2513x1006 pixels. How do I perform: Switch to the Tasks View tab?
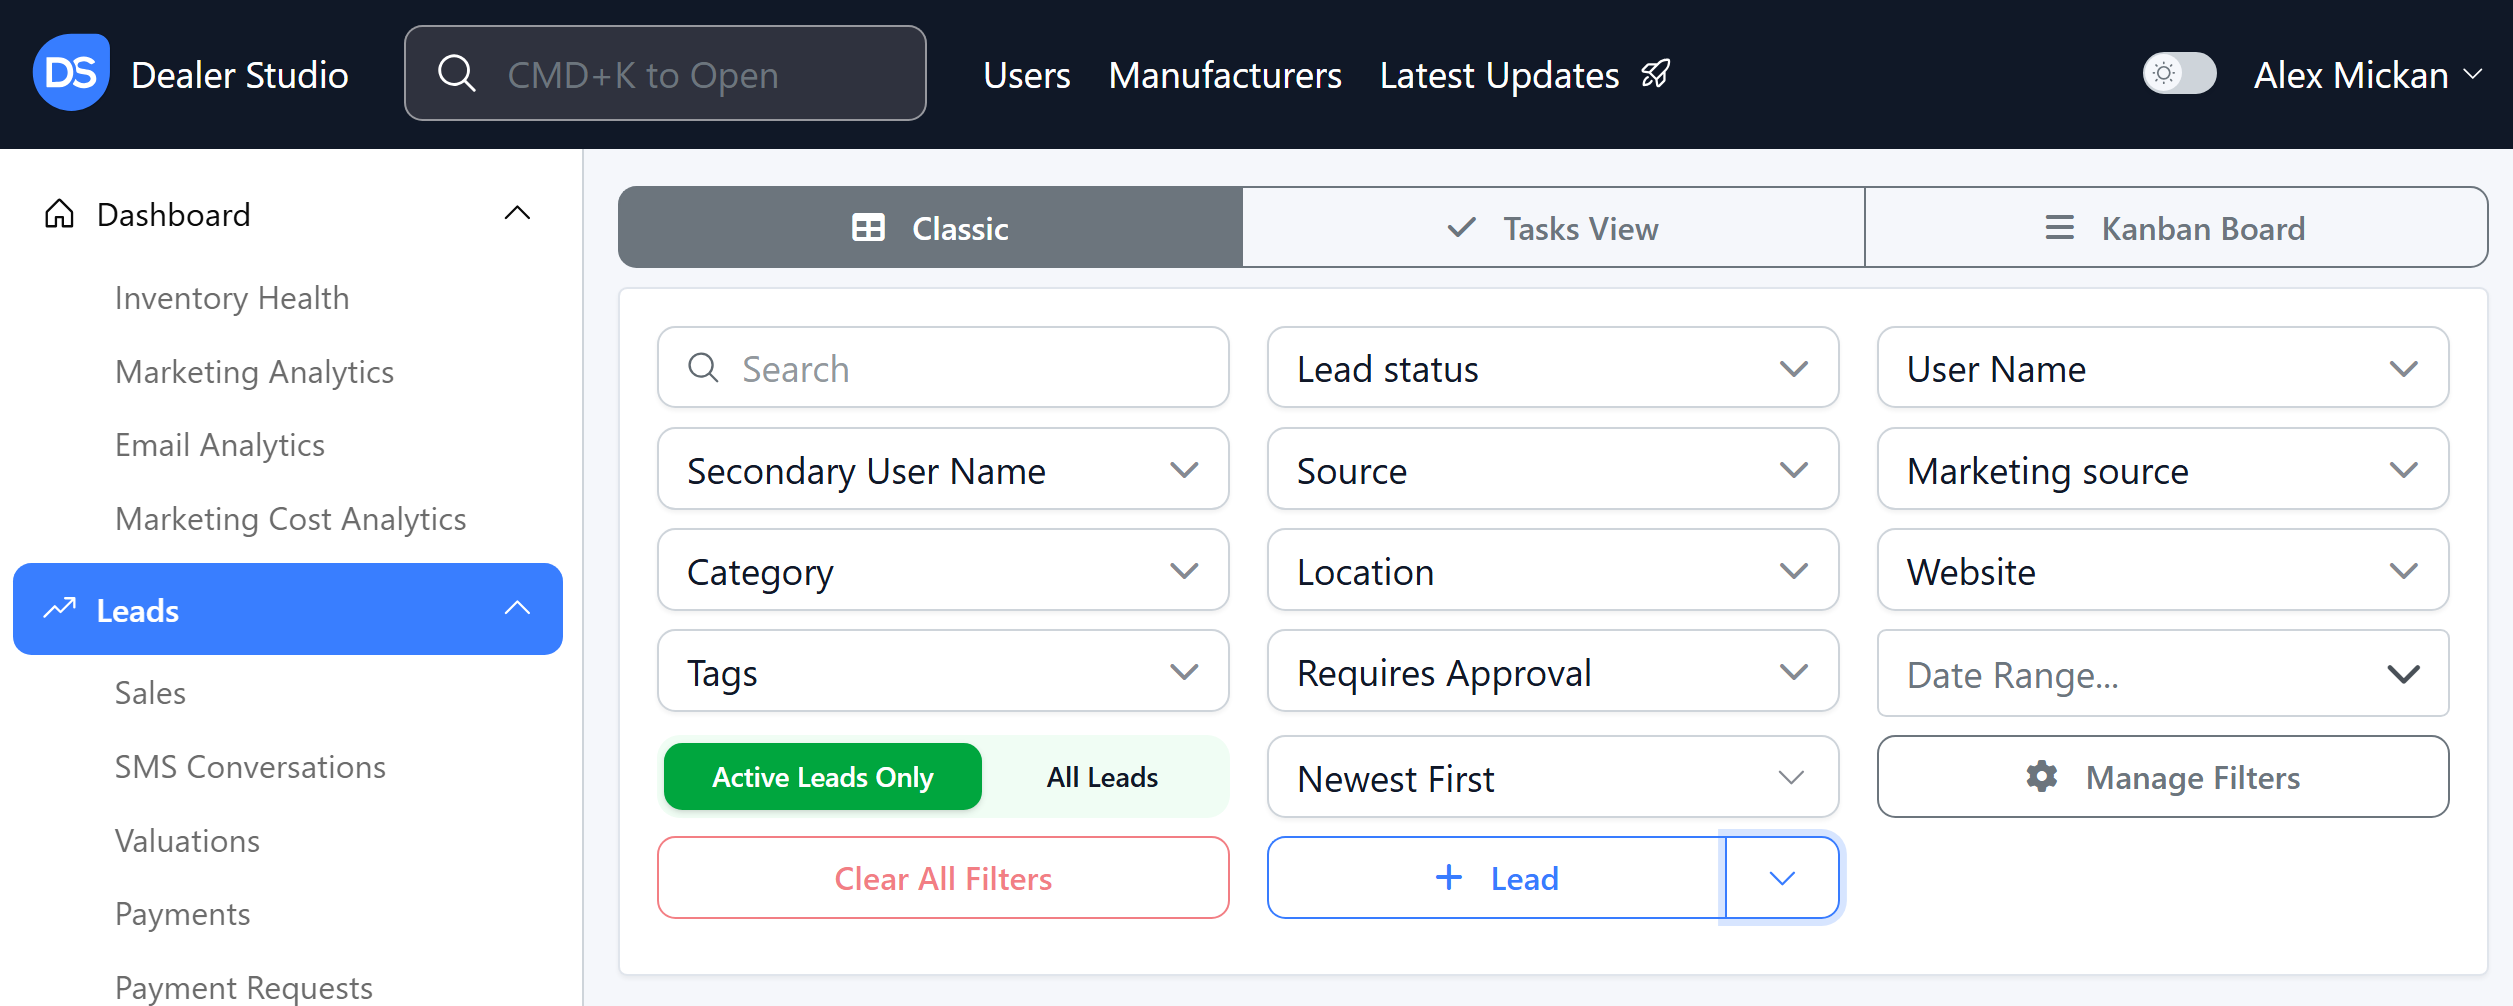click(x=1553, y=228)
